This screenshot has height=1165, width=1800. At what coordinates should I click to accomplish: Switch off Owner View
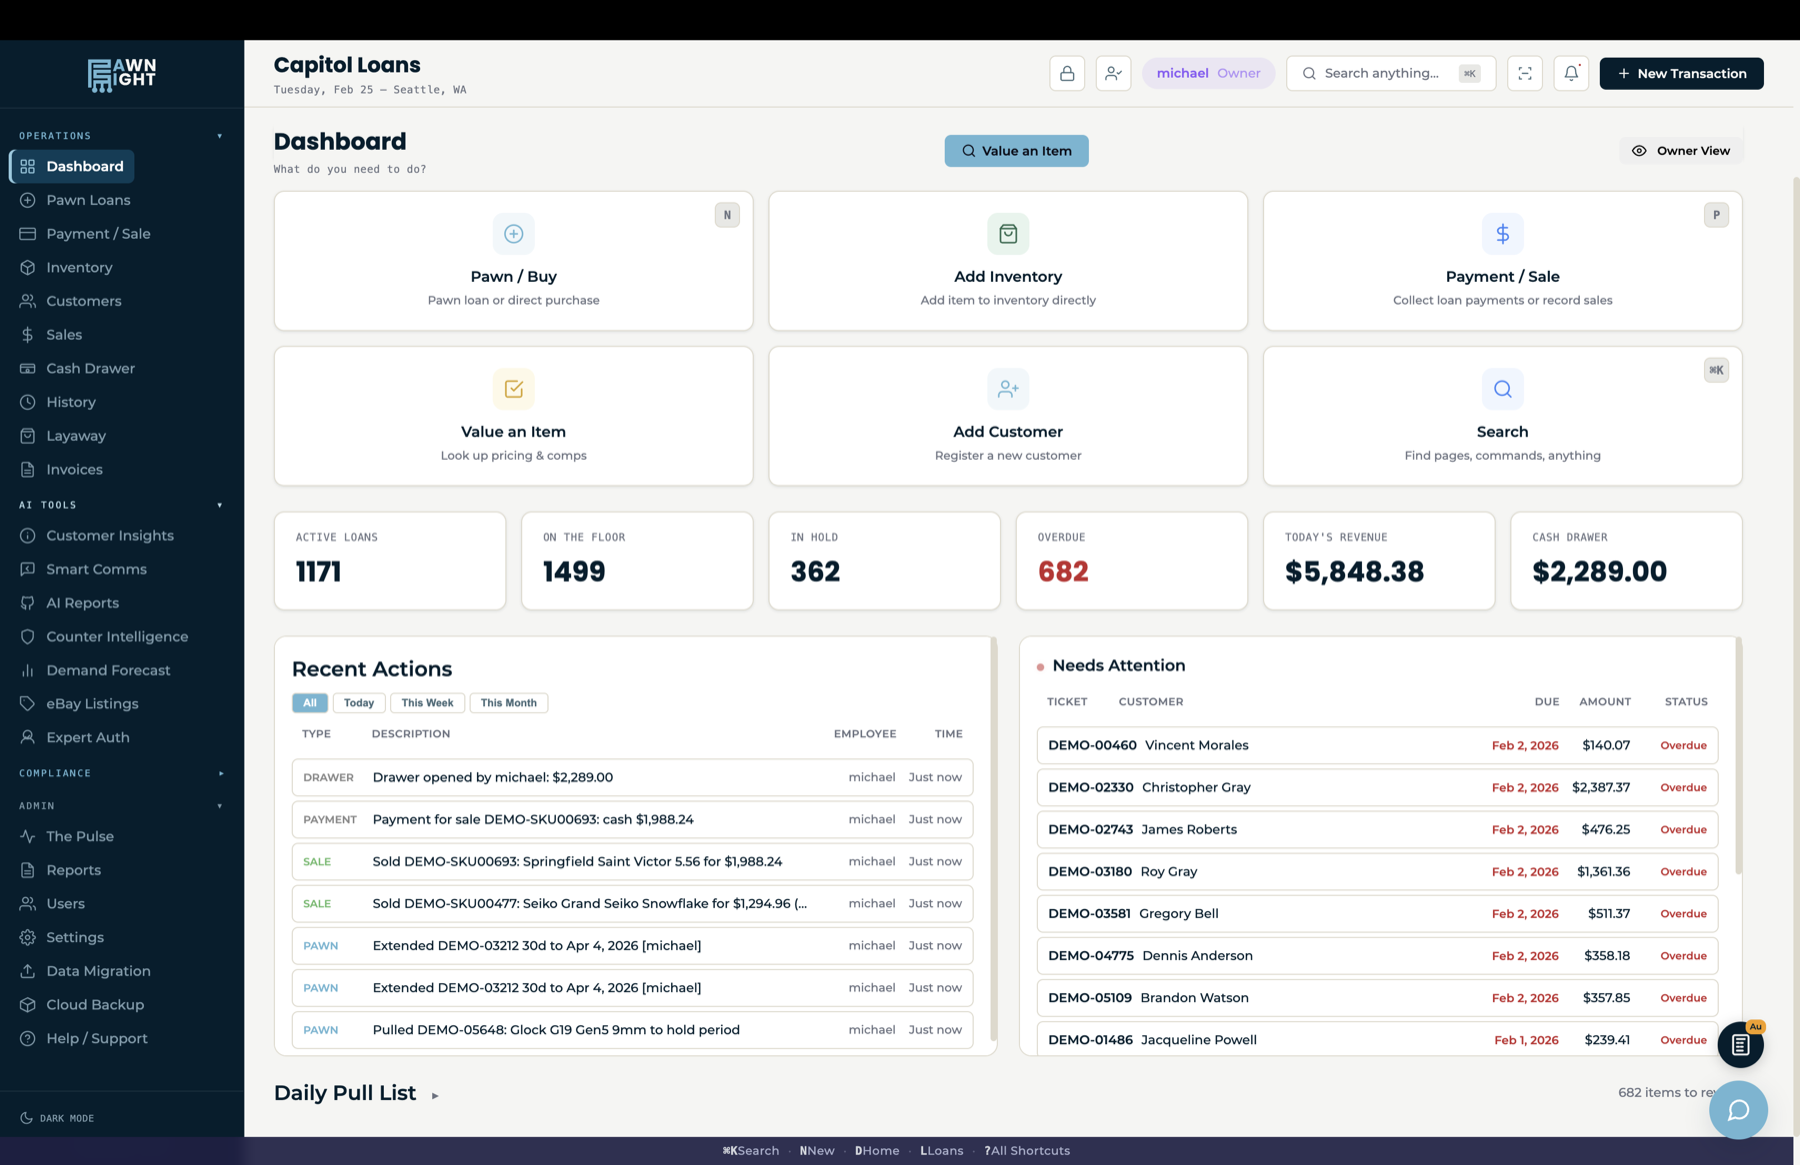(1681, 150)
